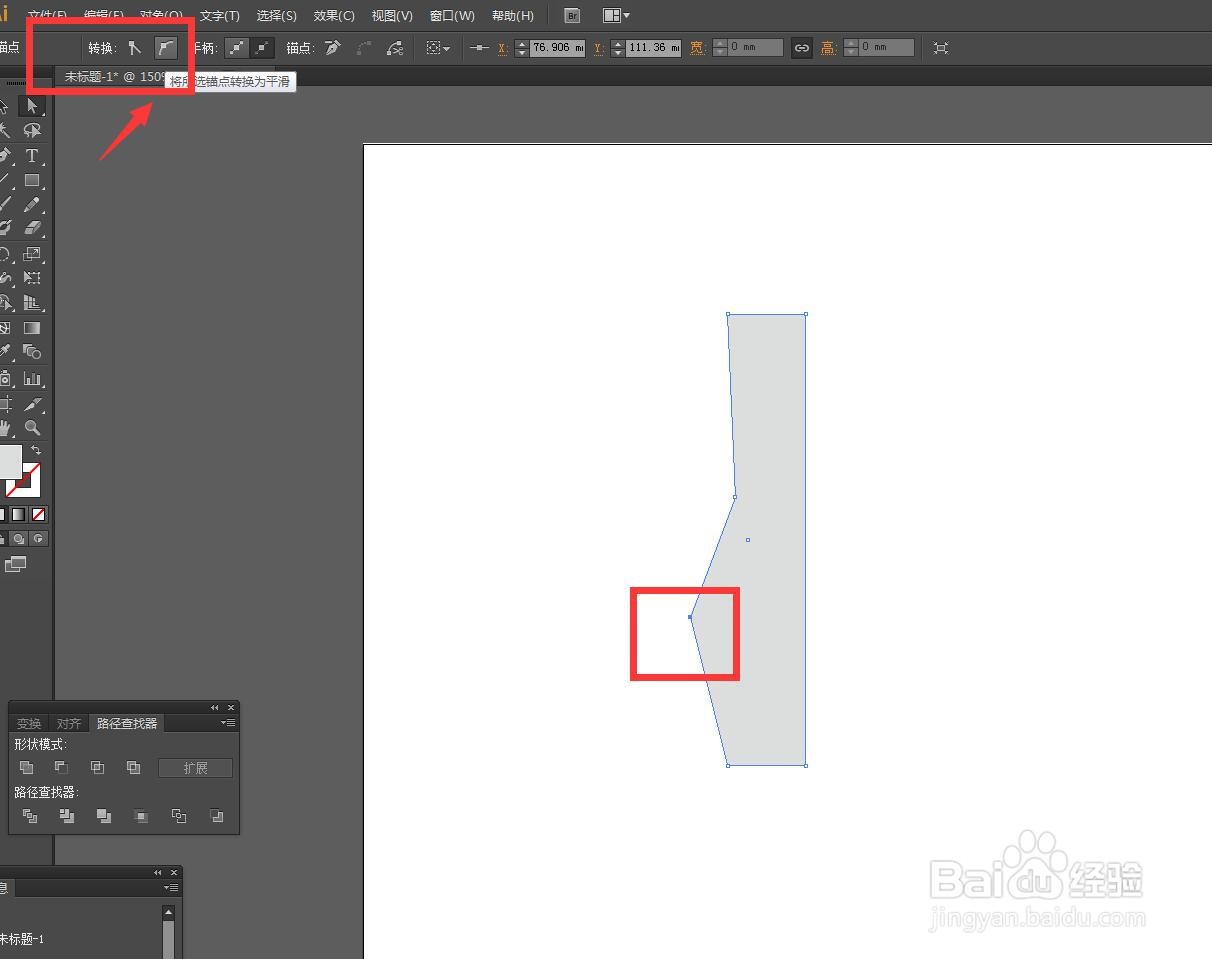
Task: Open the Transform panel icon in control bar
Action: click(941, 47)
